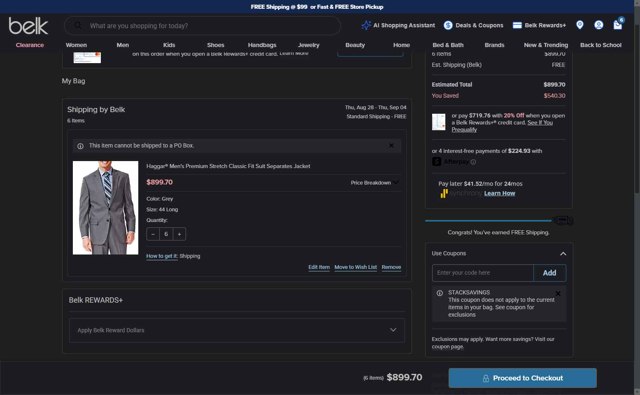The image size is (640, 395).
Task: Open the Beauty menu
Action: [355, 45]
